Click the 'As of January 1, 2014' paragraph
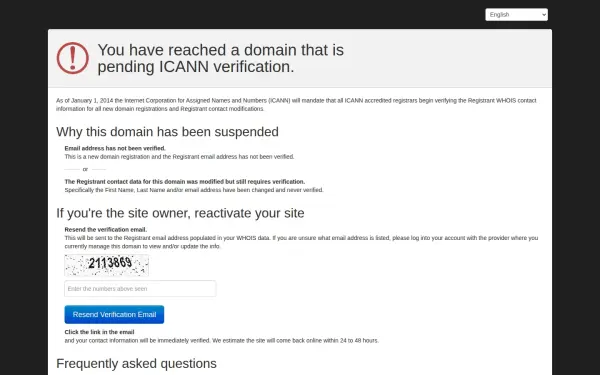The height and width of the screenshot is (375, 600). (x=296, y=104)
